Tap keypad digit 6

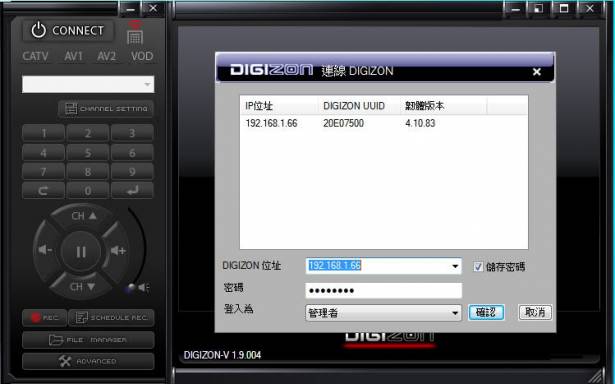132,153
